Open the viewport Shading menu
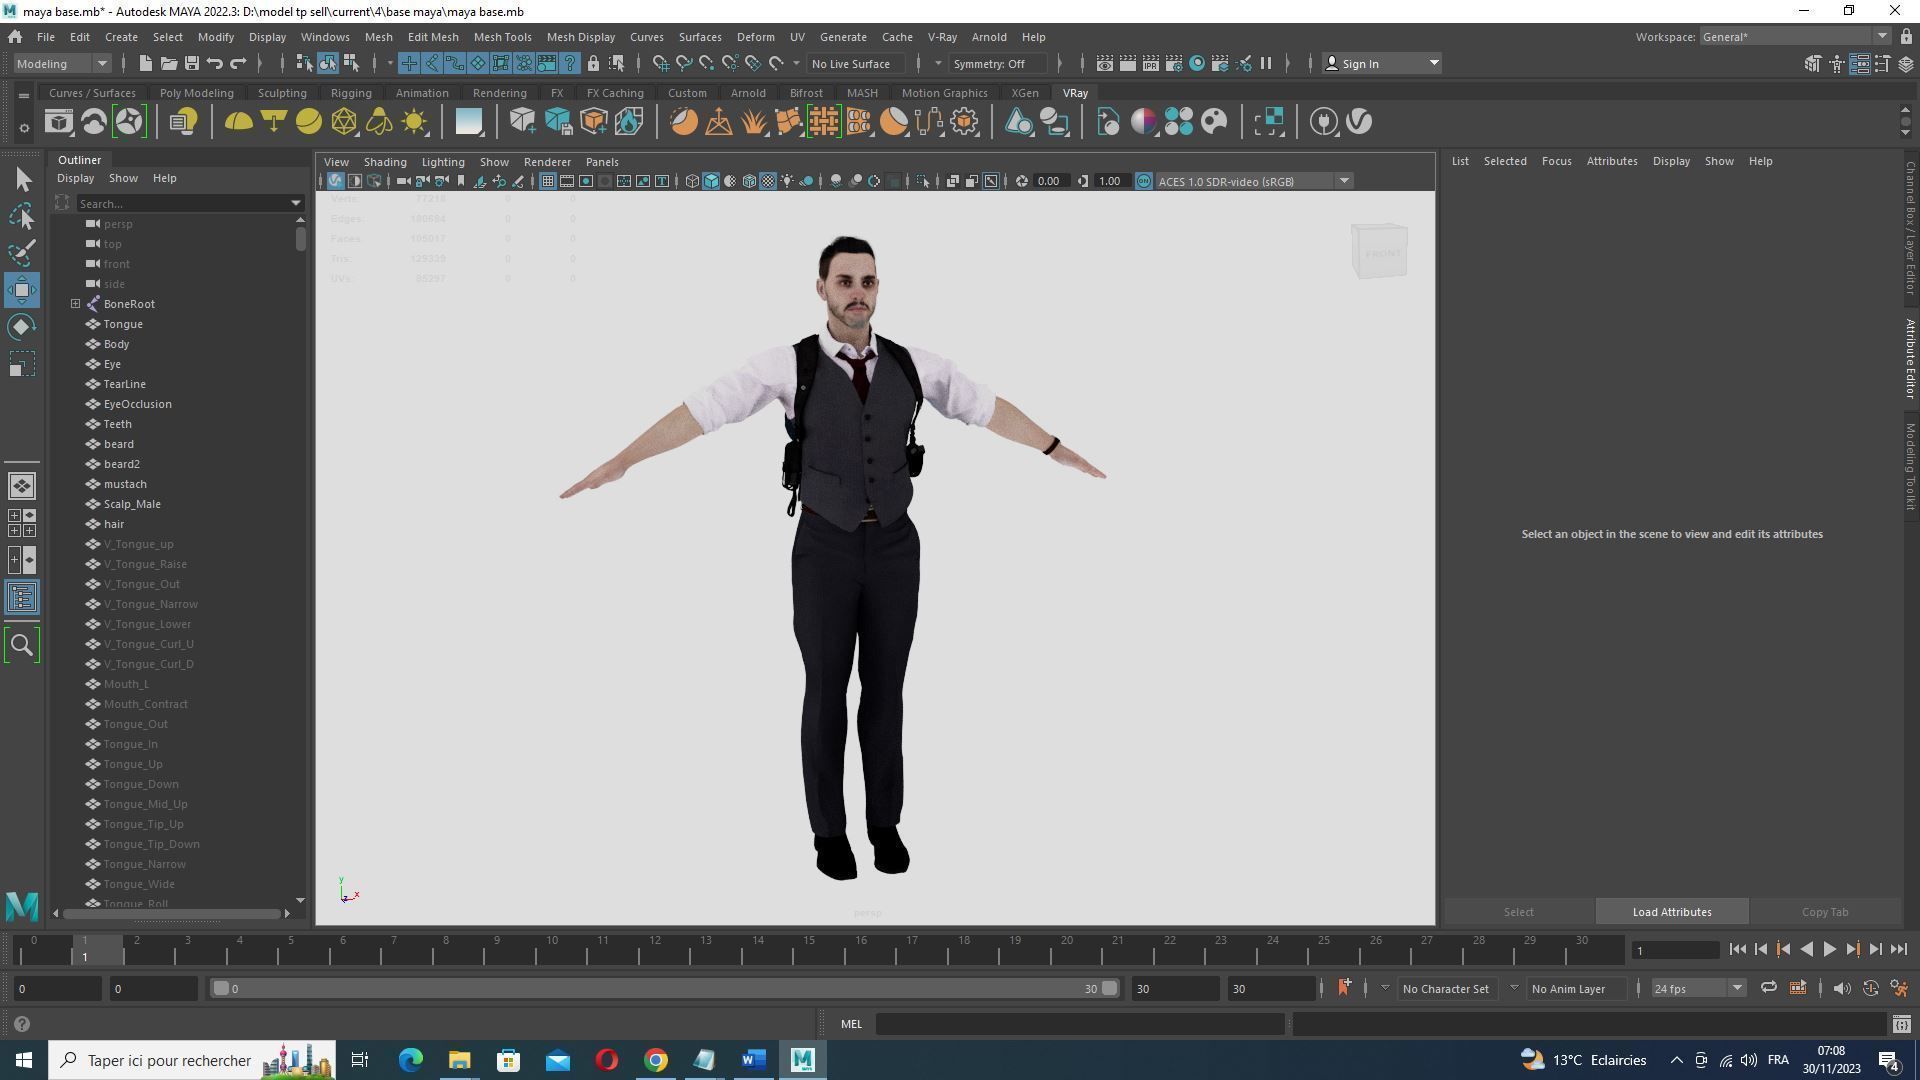The height and width of the screenshot is (1080, 1920). 385,162
